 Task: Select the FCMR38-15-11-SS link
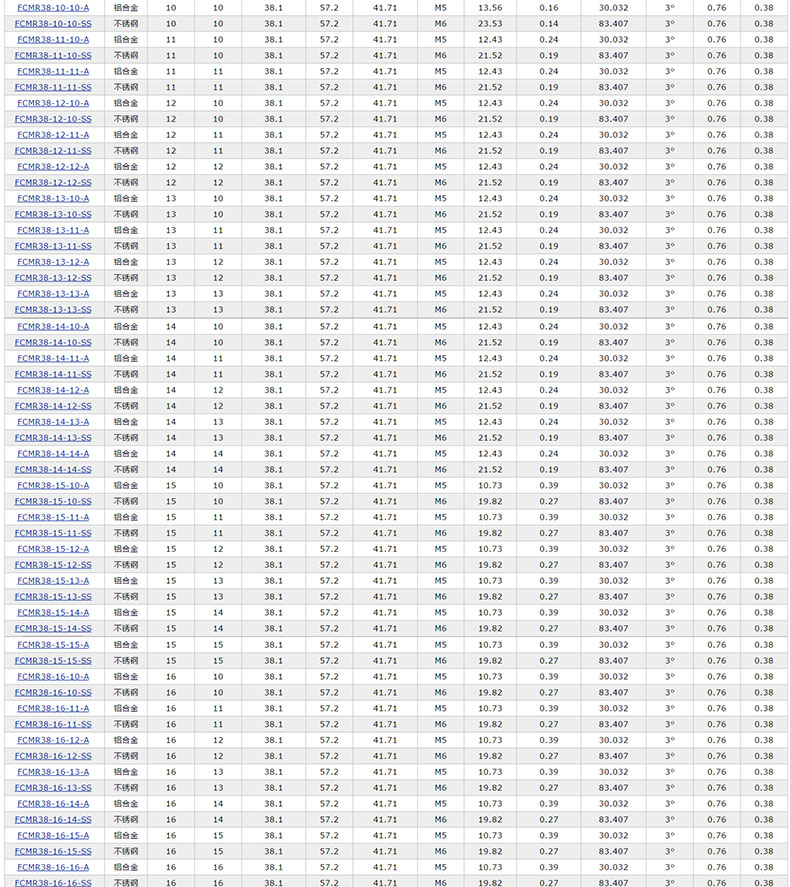click(53, 533)
